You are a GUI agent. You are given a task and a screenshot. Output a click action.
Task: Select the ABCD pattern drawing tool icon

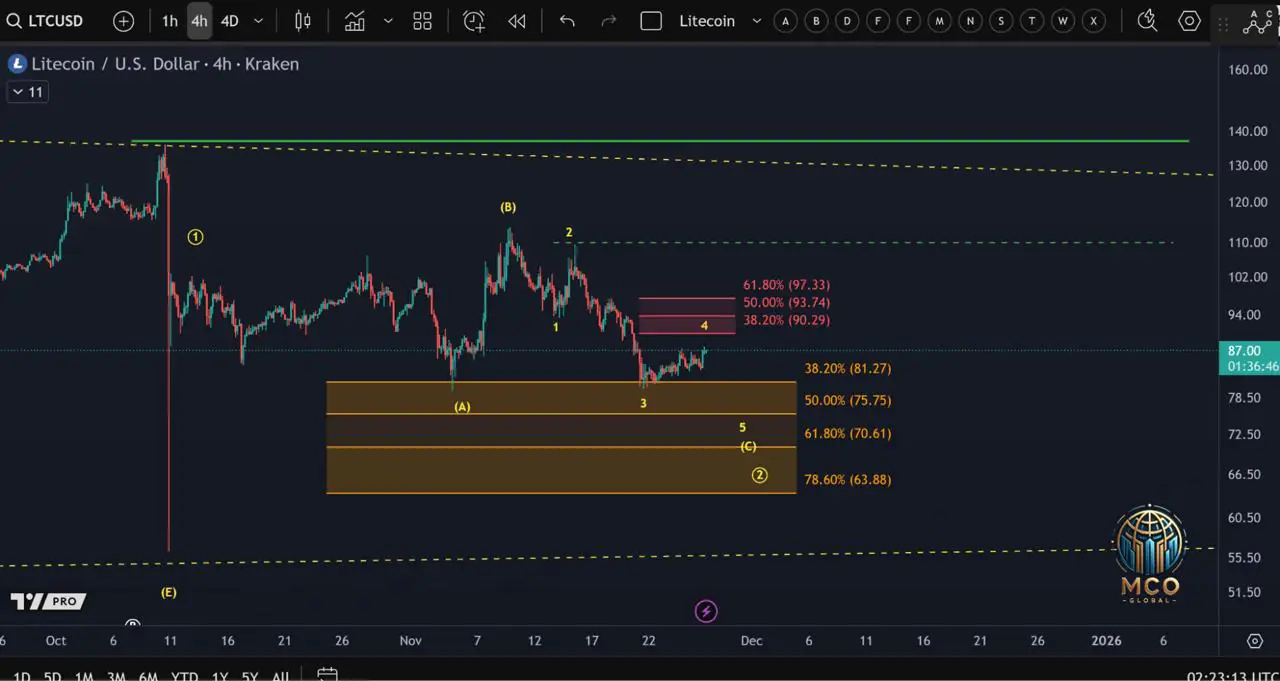tap(1256, 22)
